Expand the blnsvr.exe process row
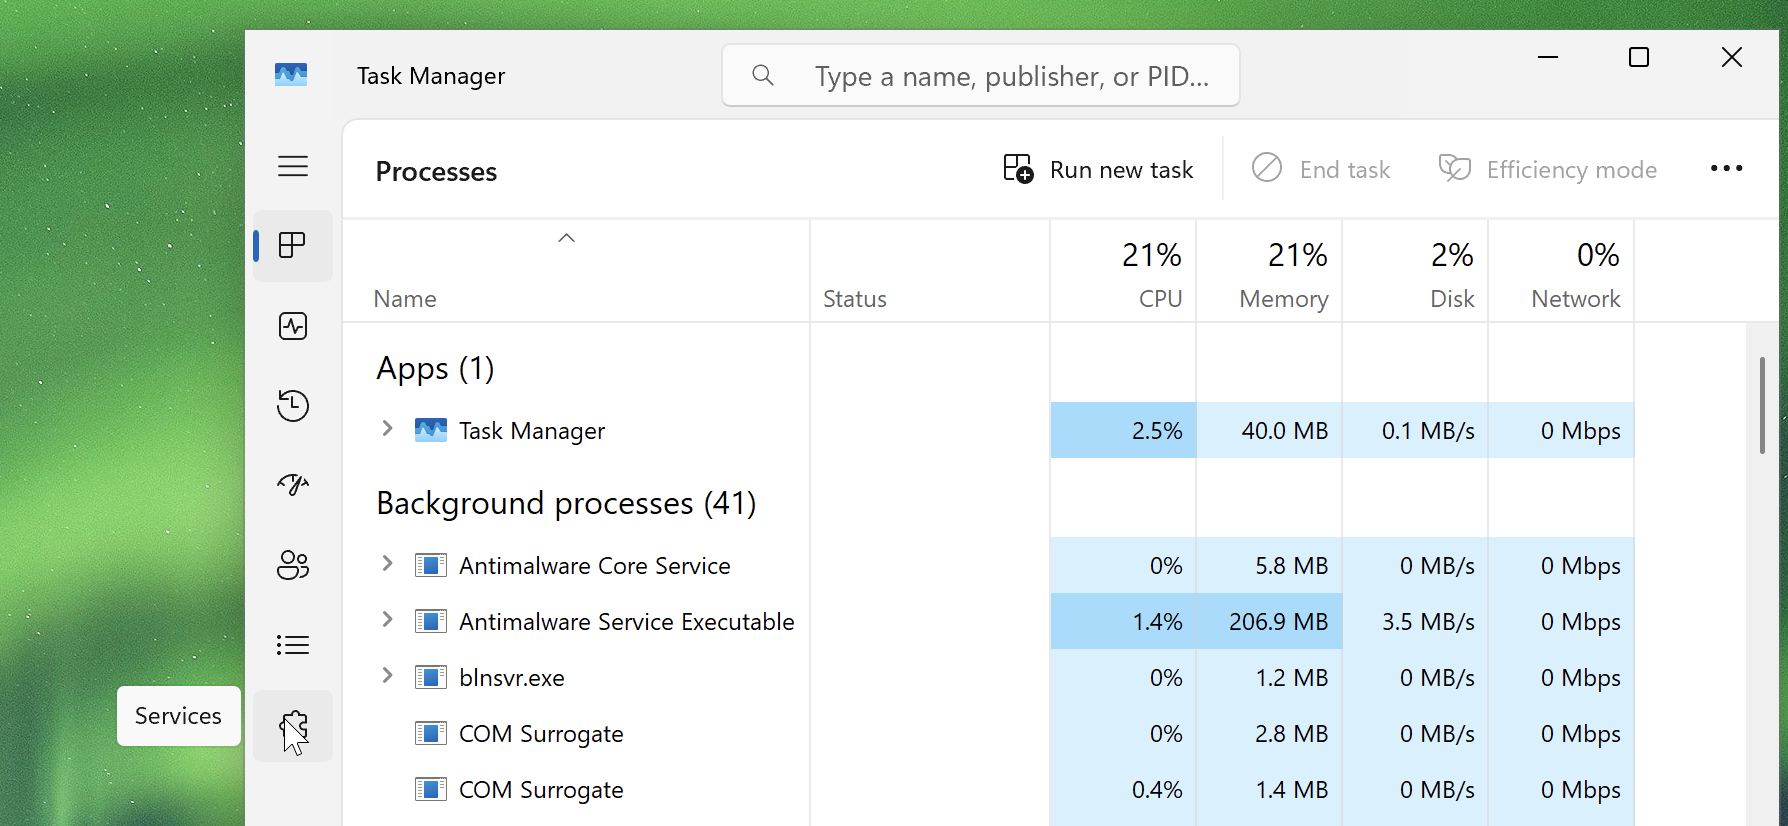 click(387, 676)
